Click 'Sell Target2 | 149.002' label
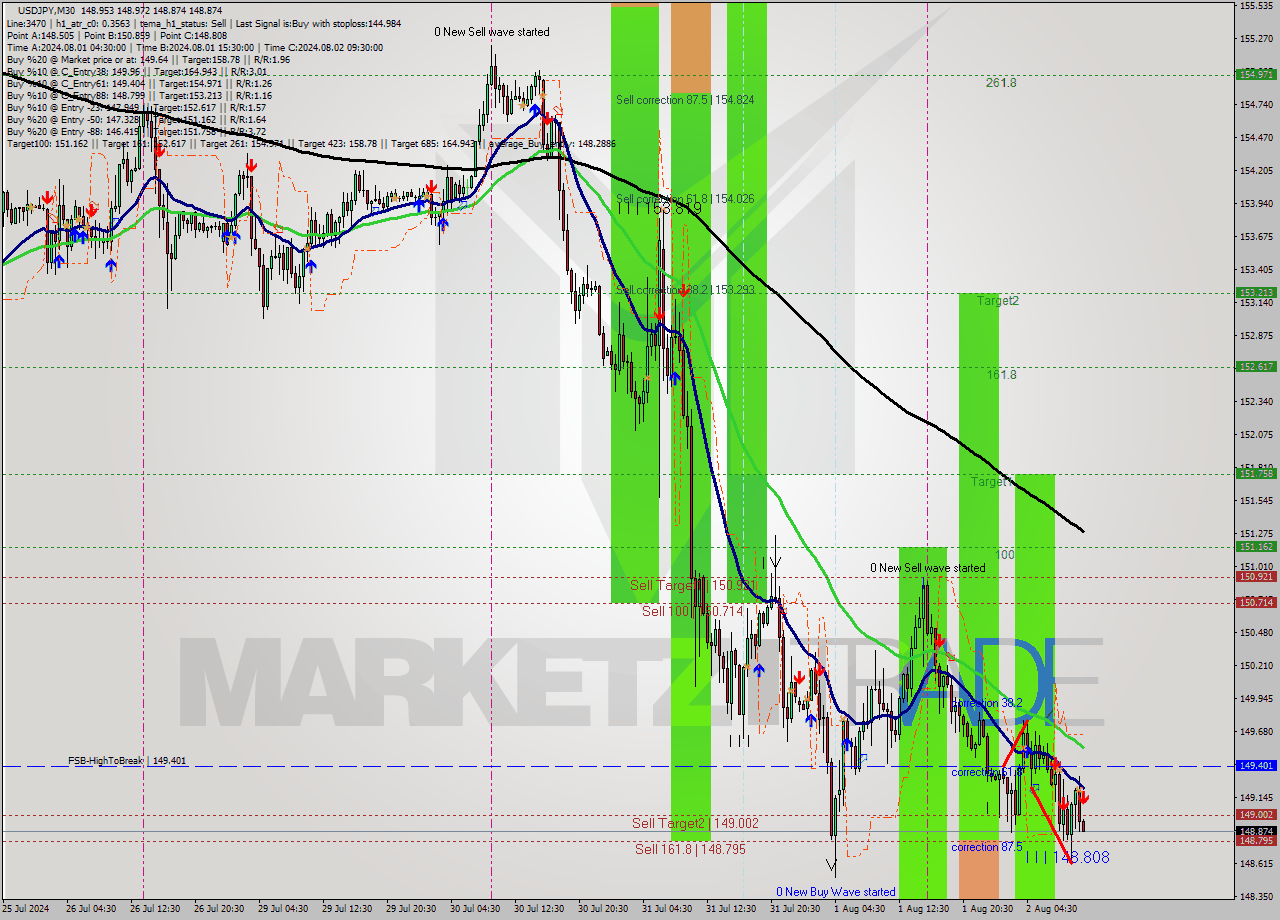The width and height of the screenshot is (1280, 920). 695,823
